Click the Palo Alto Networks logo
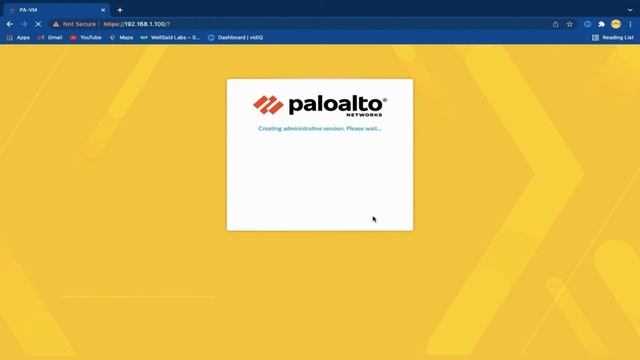Screen dimensions: 640x360 click(320, 106)
